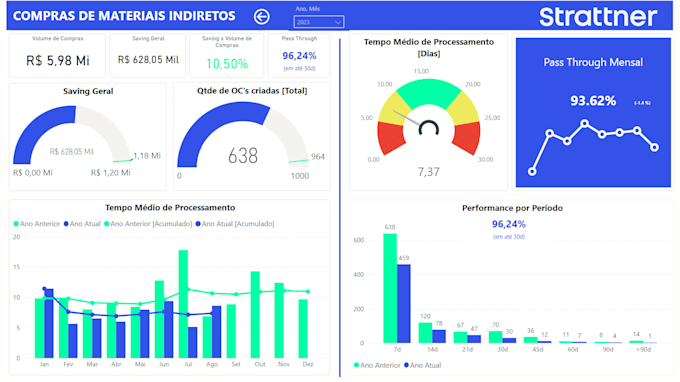The height and width of the screenshot is (382, 680).
Task: Select the Saving Geral R$ 628,05 Mil card
Action: (x=148, y=56)
